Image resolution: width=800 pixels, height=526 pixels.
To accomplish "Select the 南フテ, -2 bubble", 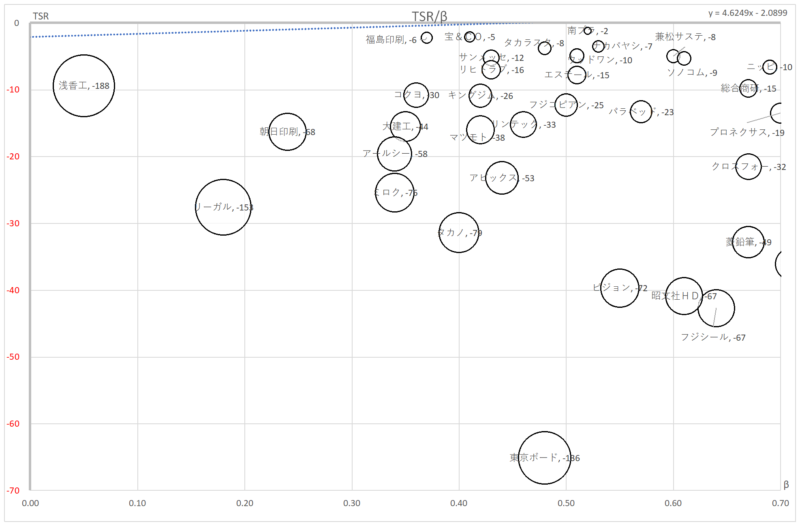I will [x=587, y=31].
